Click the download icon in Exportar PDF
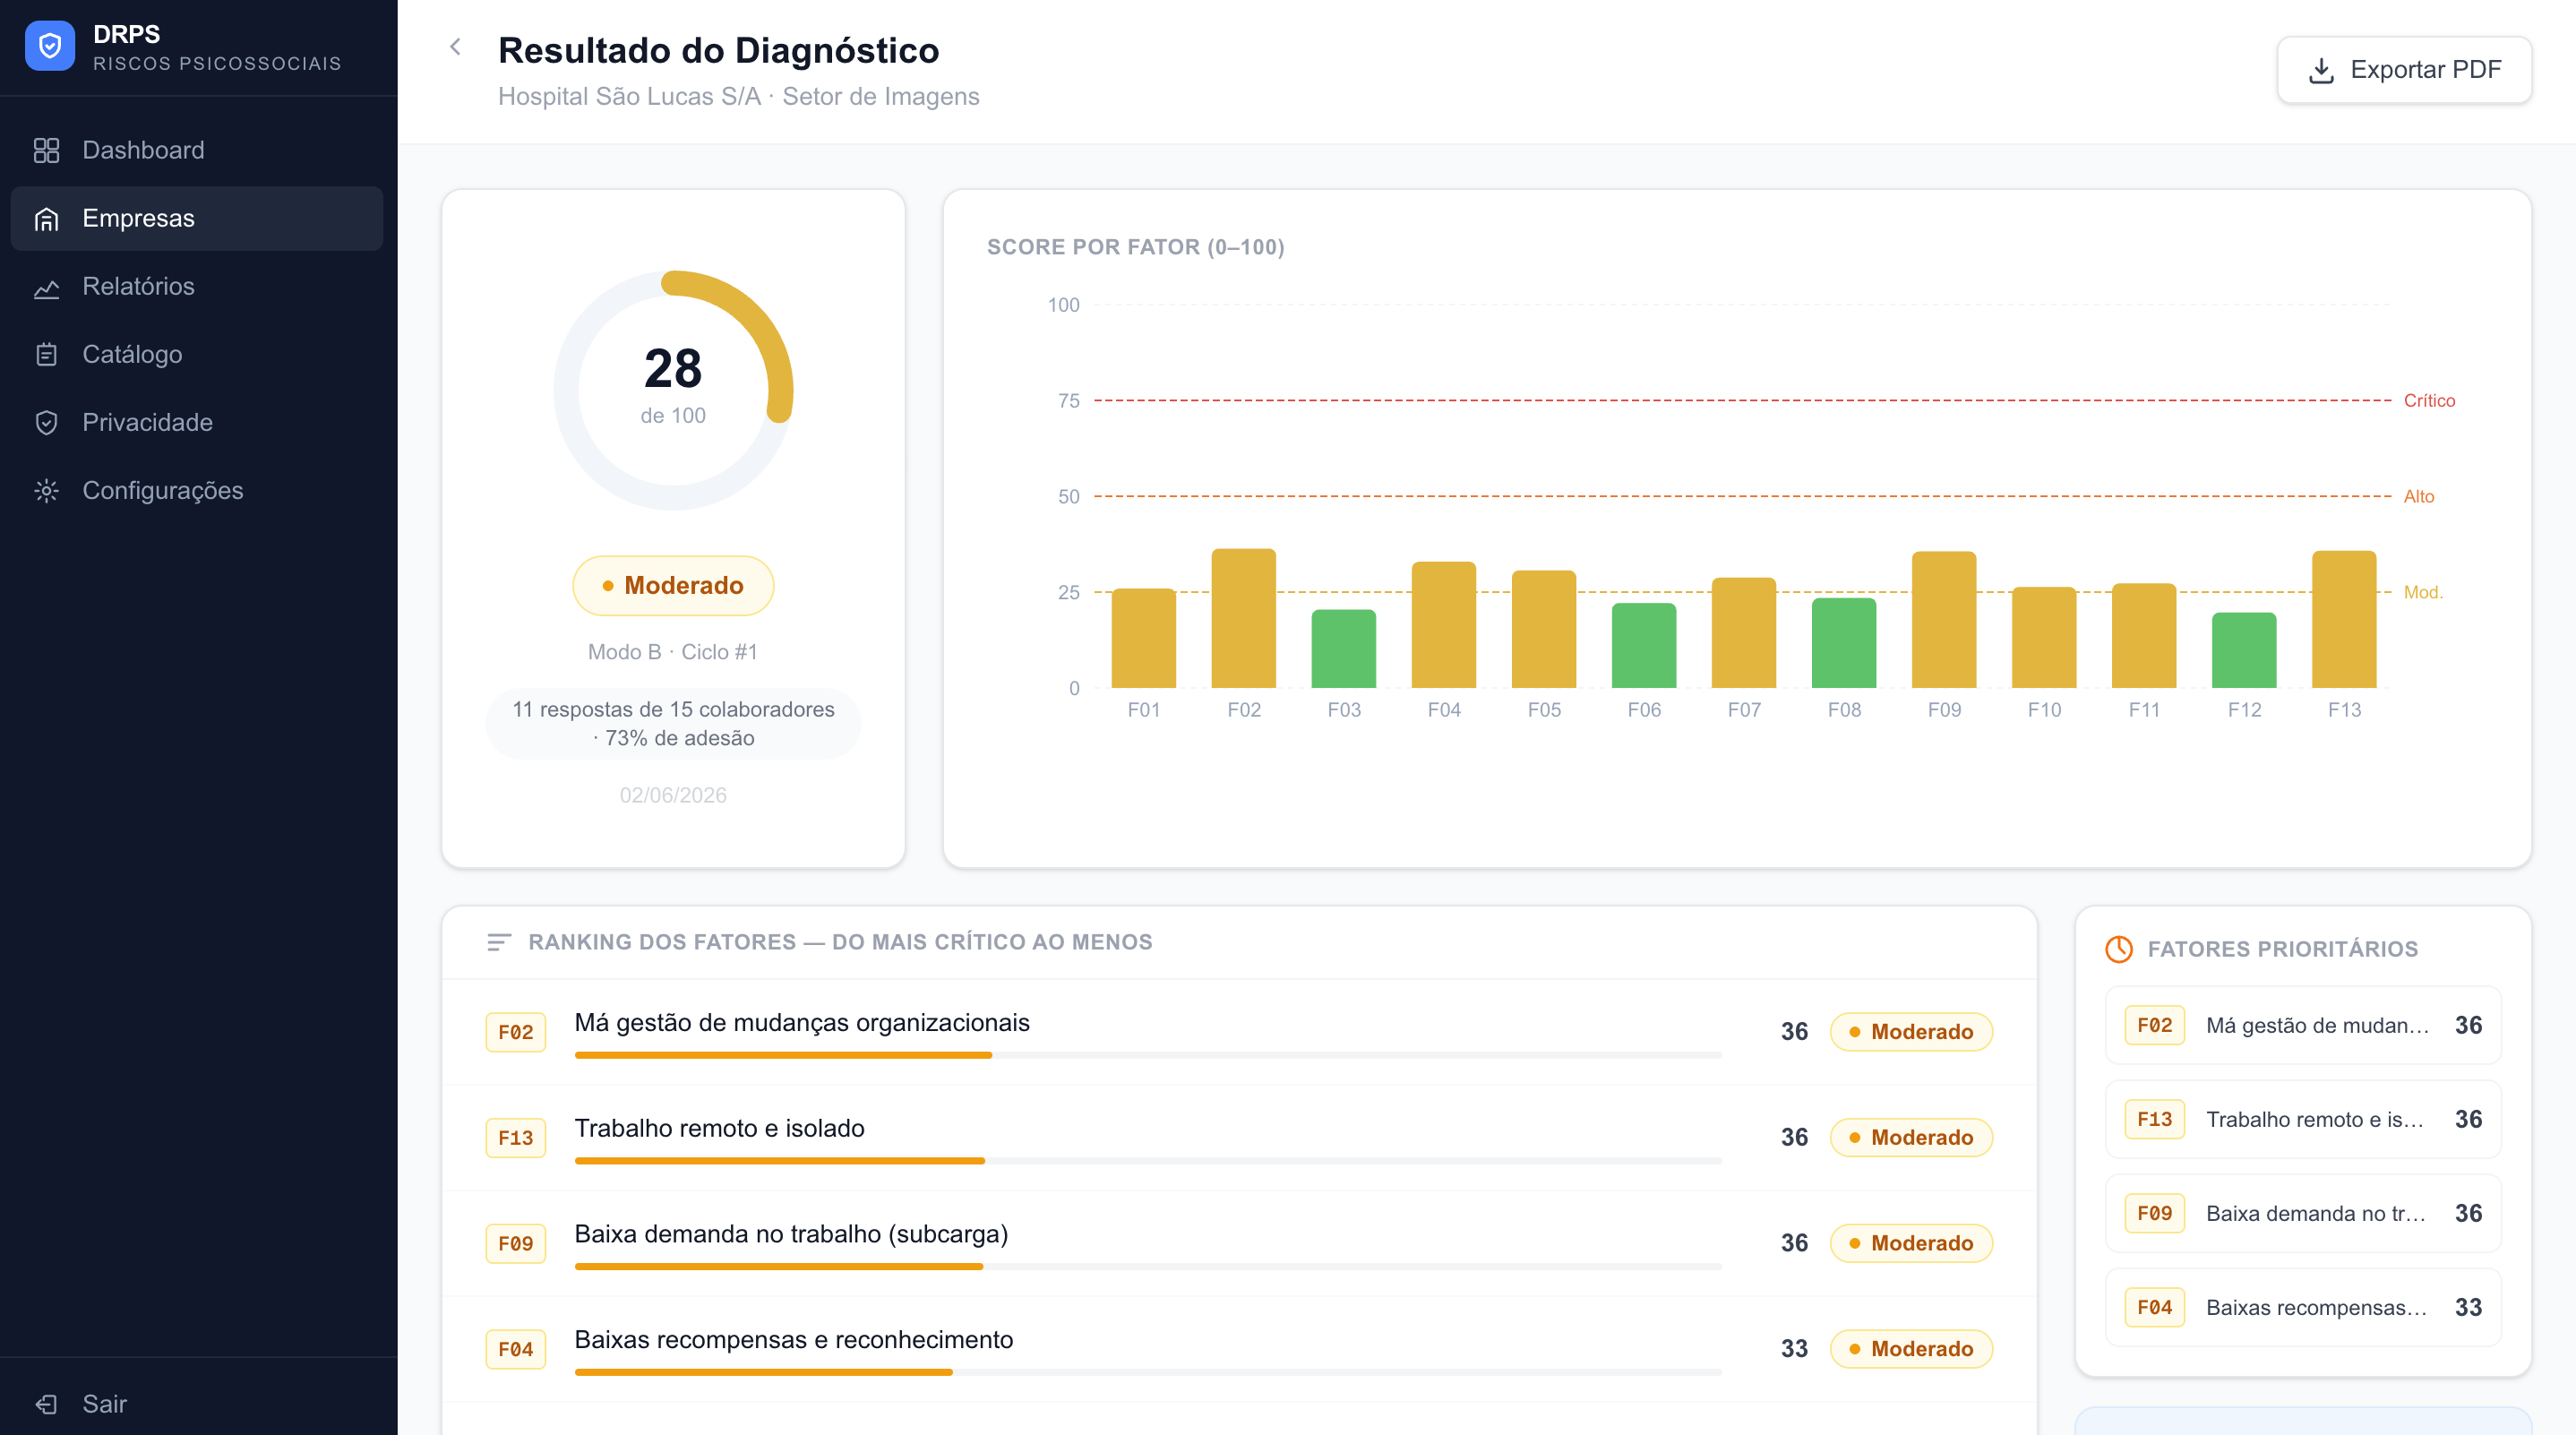The height and width of the screenshot is (1435, 2576). [x=2321, y=70]
